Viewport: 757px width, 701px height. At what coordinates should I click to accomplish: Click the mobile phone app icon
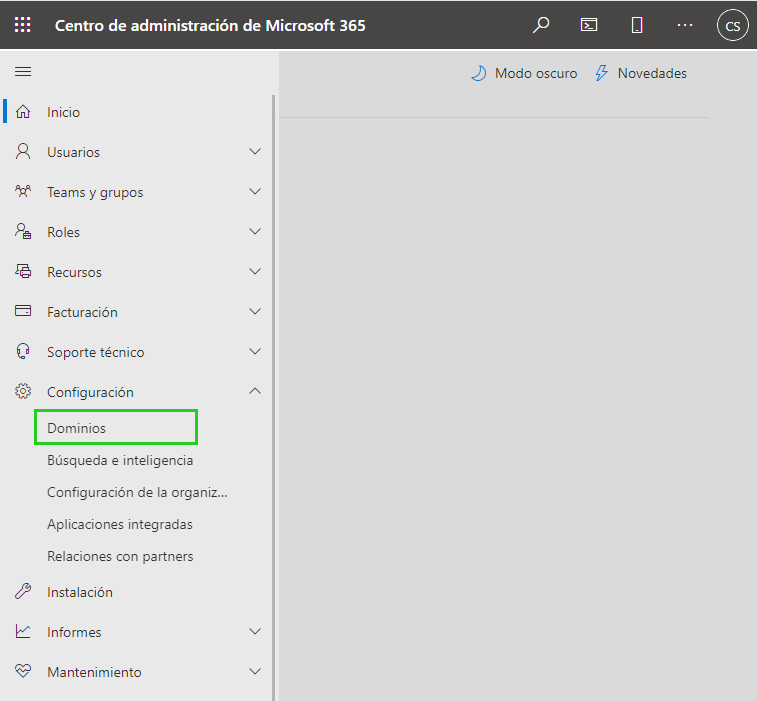coord(637,25)
